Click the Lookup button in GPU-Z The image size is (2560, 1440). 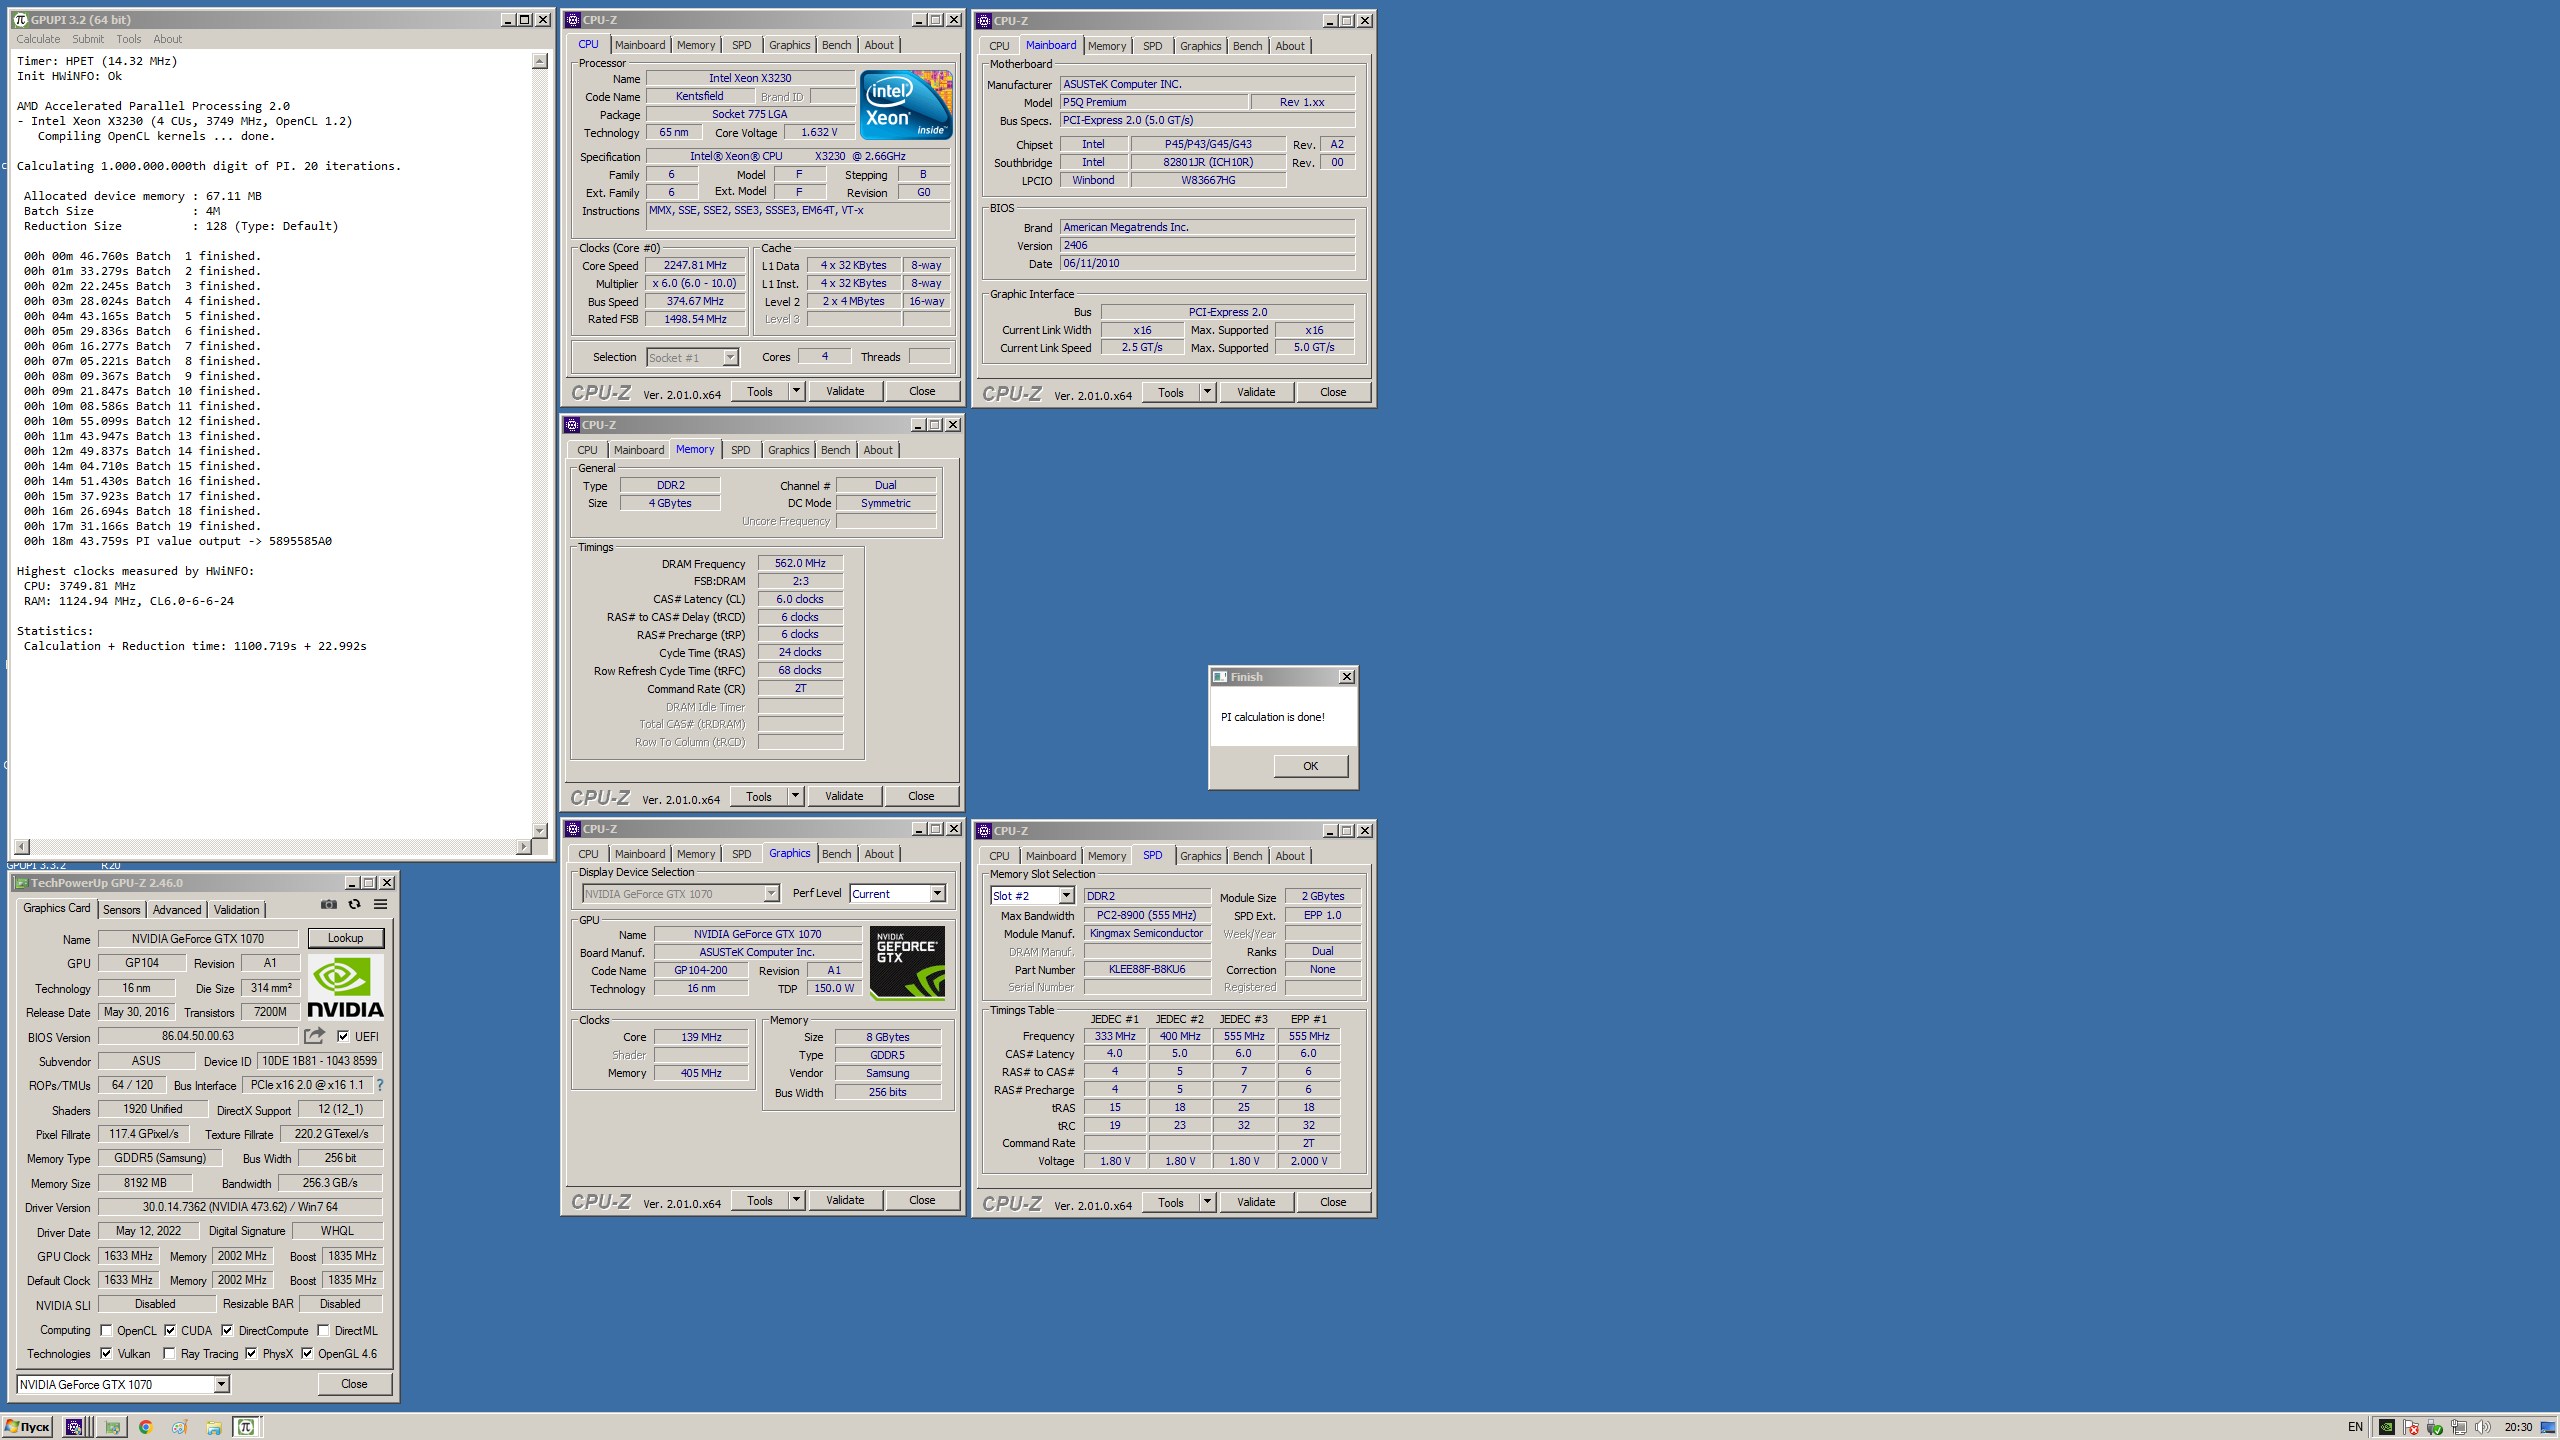(345, 938)
